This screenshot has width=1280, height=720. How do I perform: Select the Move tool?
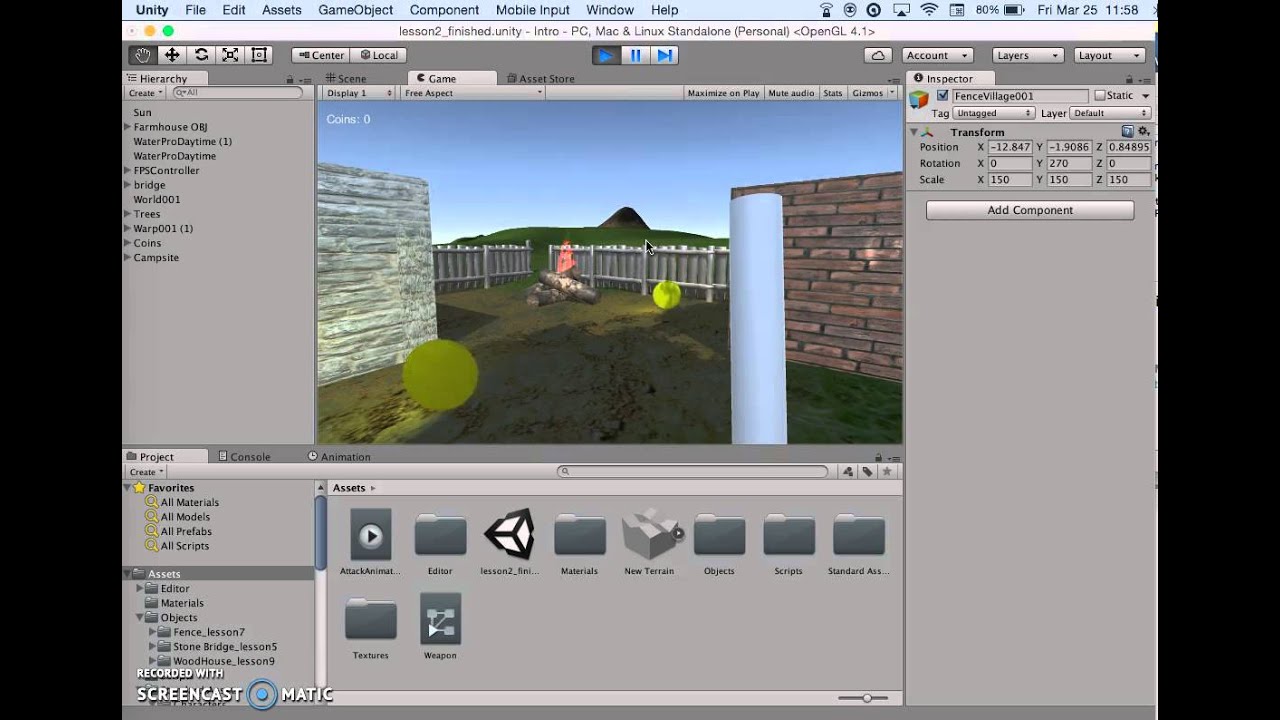click(x=172, y=55)
